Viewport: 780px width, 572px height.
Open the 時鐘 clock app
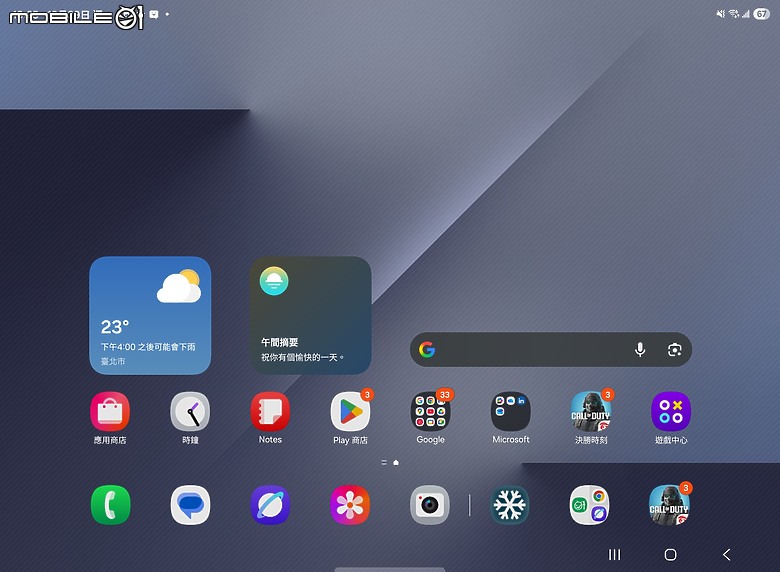pyautogui.click(x=190, y=411)
